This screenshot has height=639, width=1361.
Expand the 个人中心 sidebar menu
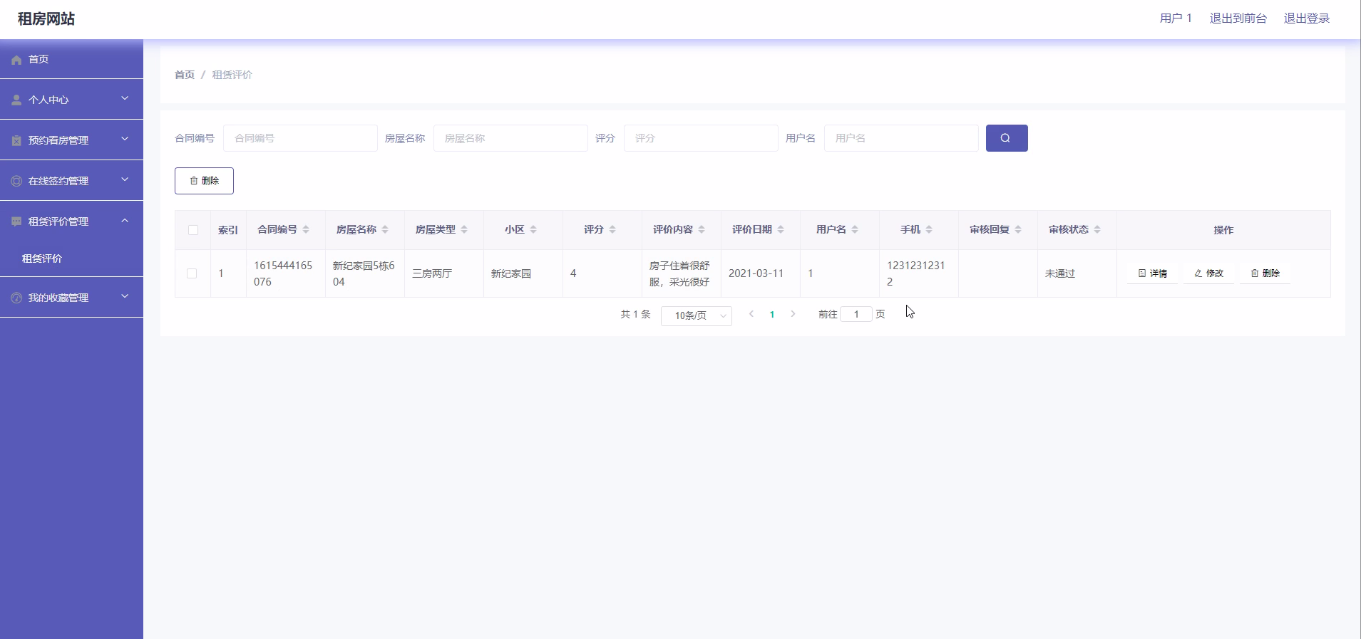(71, 100)
